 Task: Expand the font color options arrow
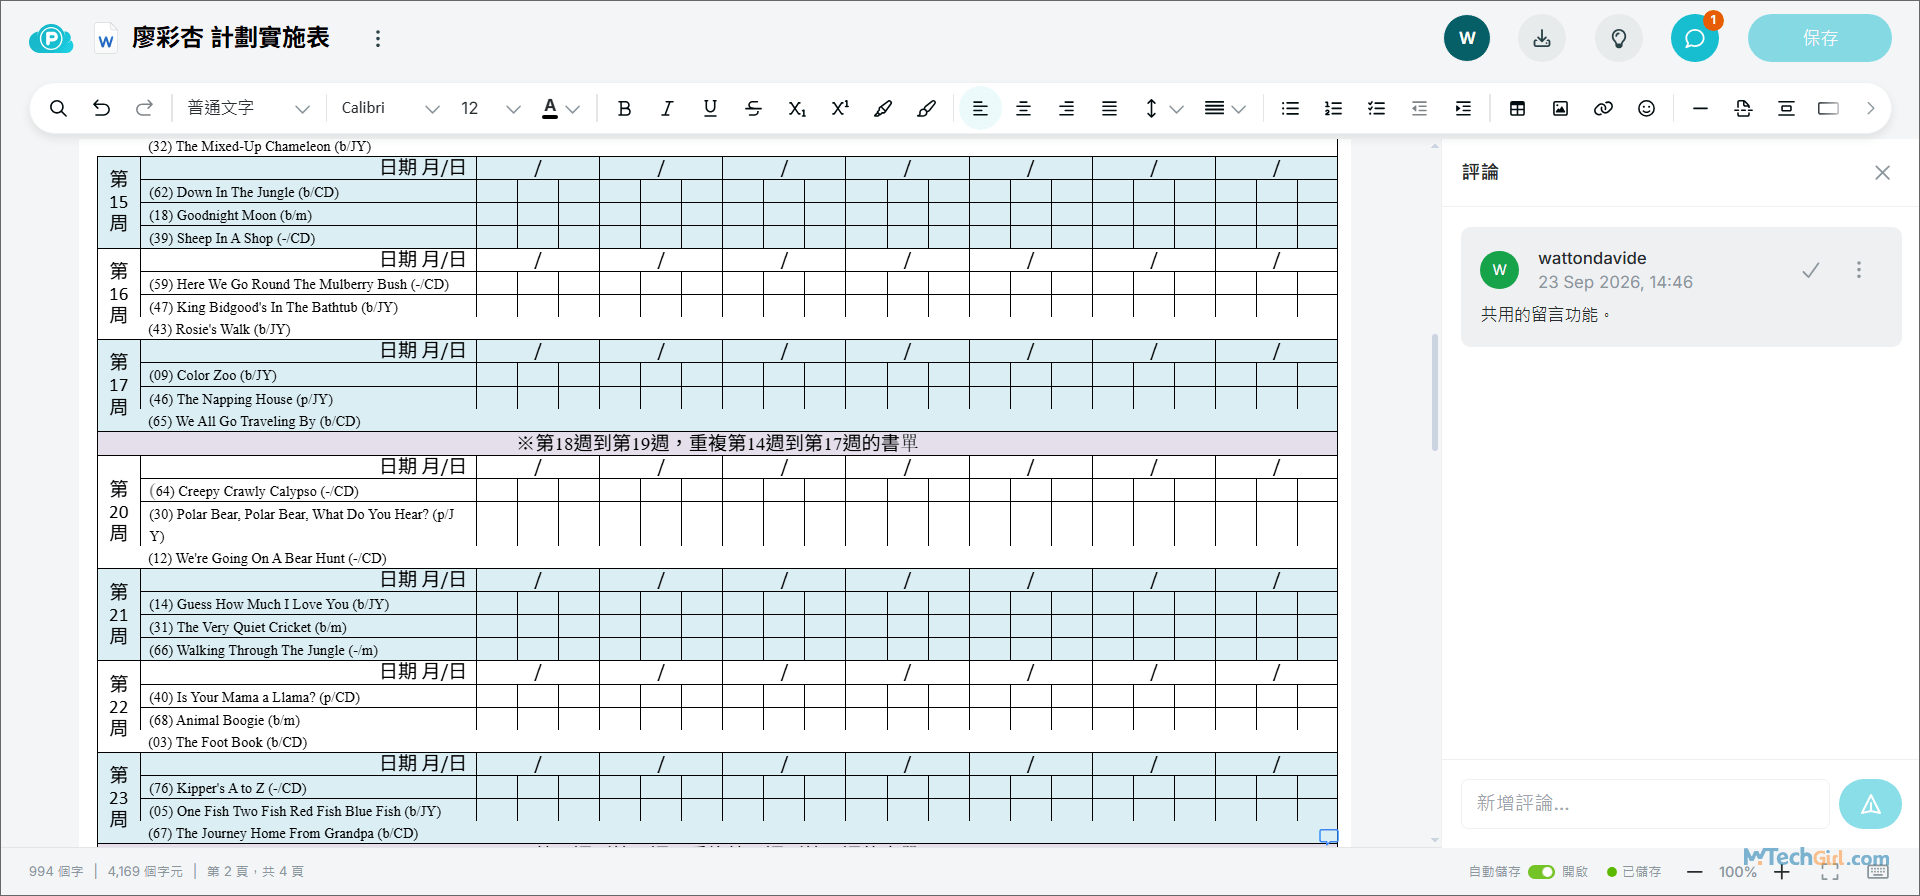tap(573, 109)
